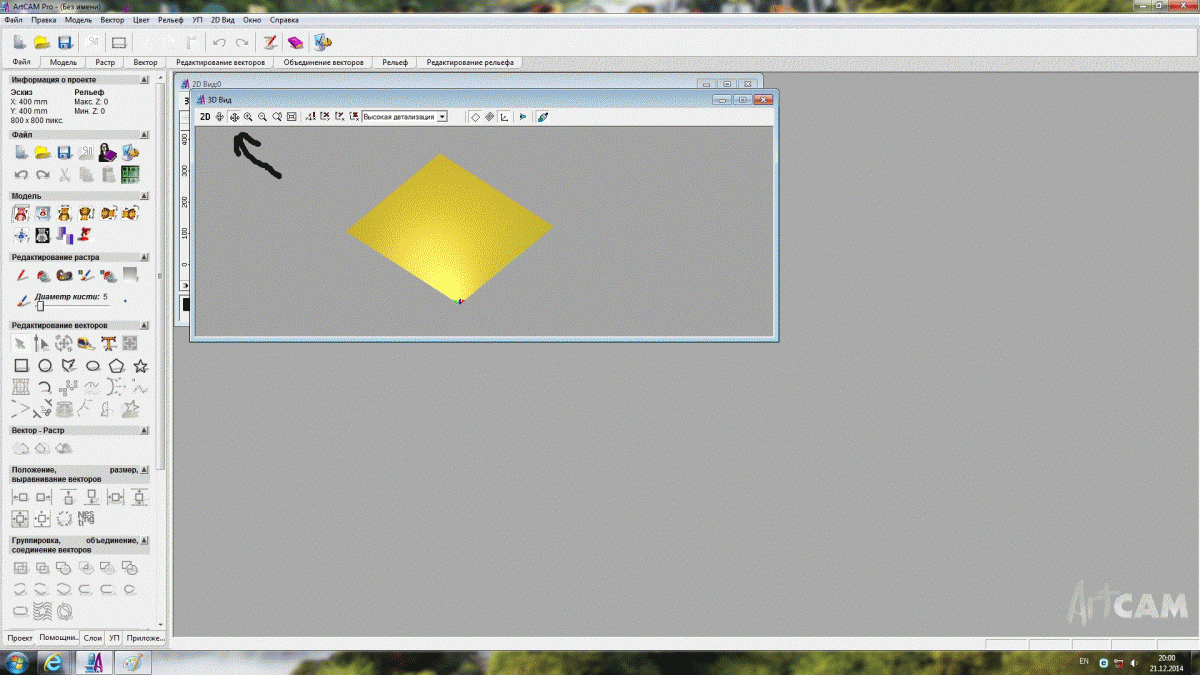Click the save disk icon in top toolbar
Screen dimensions: 1200x675
[64, 43]
